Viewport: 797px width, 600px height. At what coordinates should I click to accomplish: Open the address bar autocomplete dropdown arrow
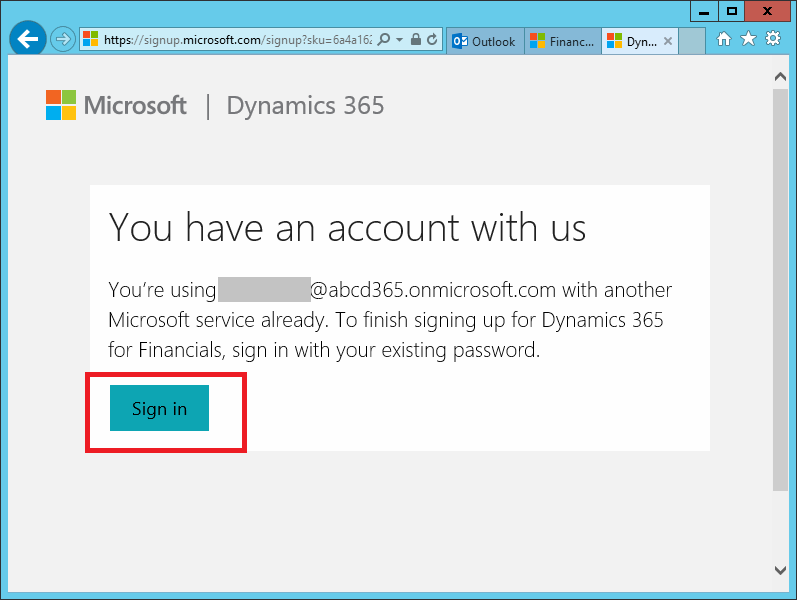400,40
